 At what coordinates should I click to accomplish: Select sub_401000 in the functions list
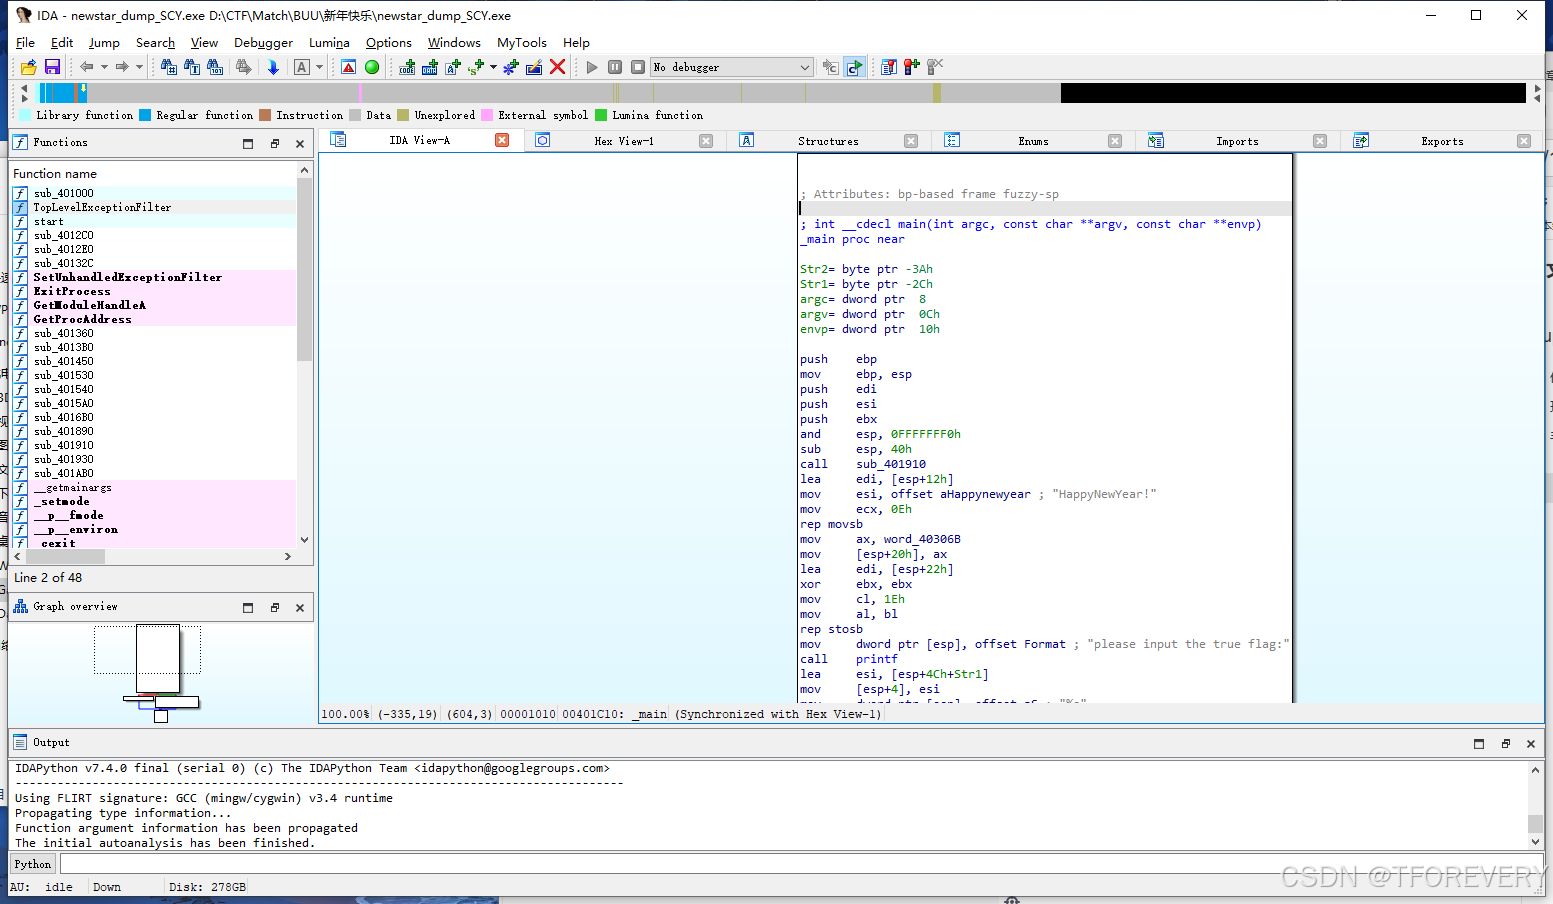click(153, 193)
